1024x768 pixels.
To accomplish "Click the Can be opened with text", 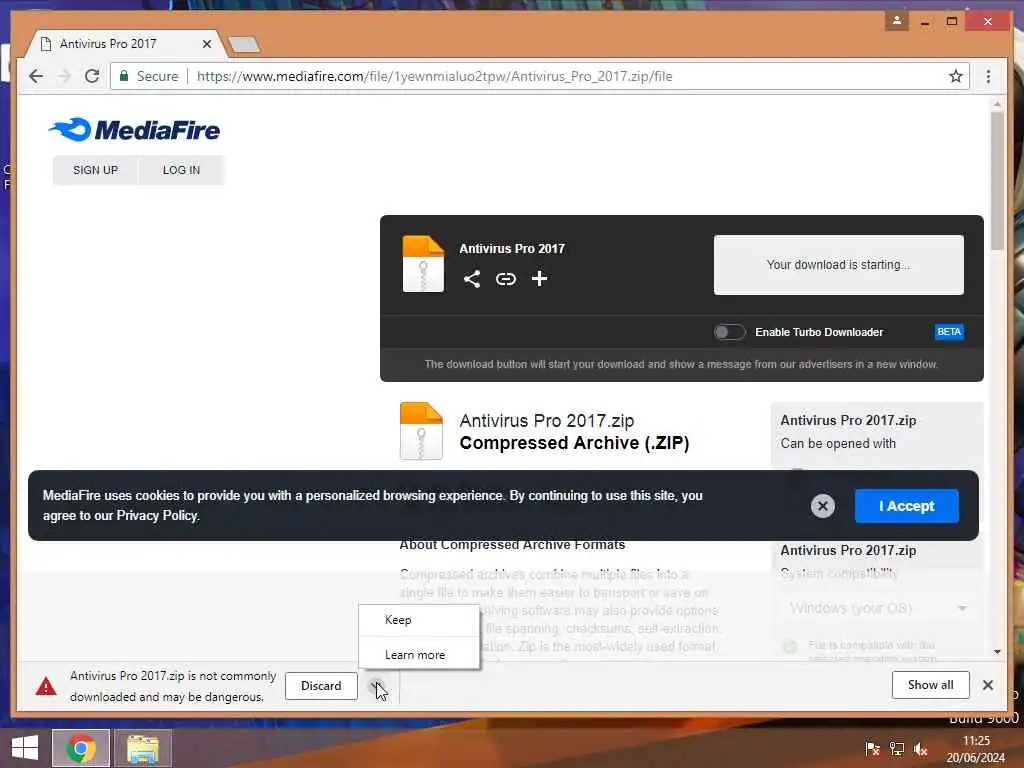I will point(838,443).
